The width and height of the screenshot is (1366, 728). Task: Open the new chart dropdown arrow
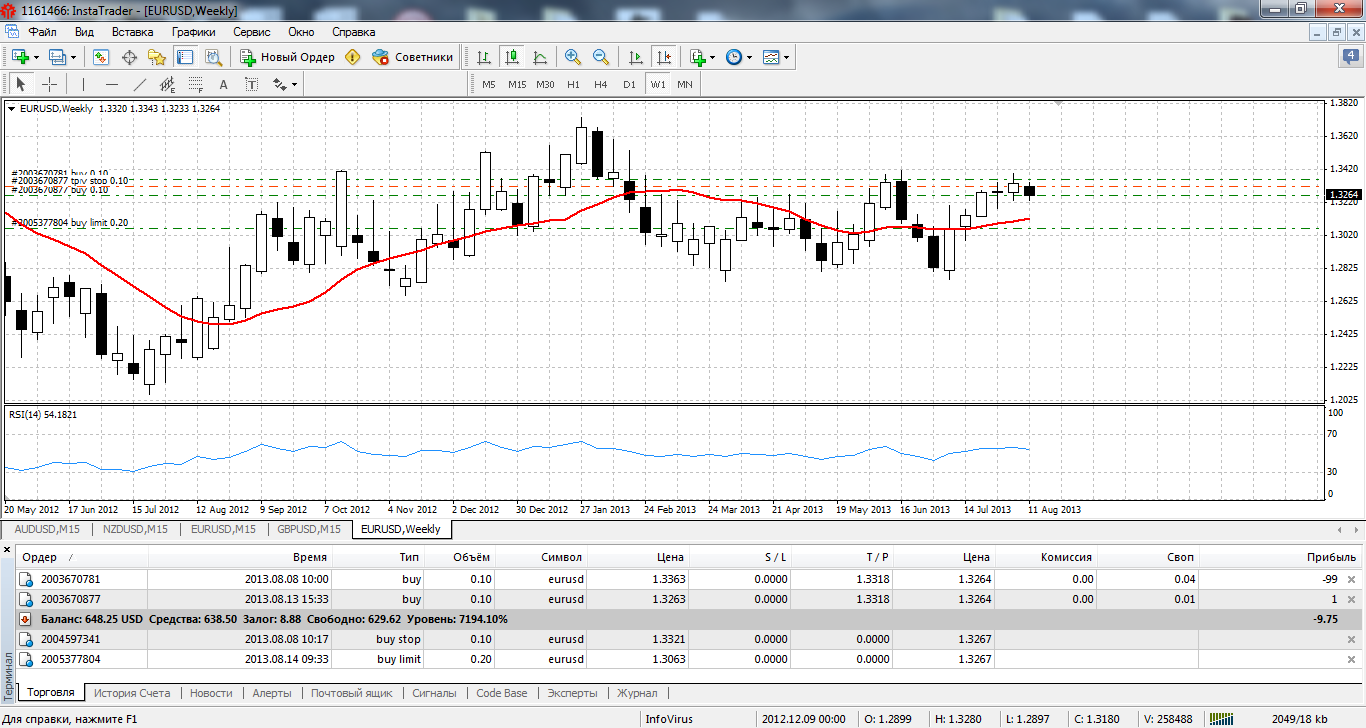(37, 57)
